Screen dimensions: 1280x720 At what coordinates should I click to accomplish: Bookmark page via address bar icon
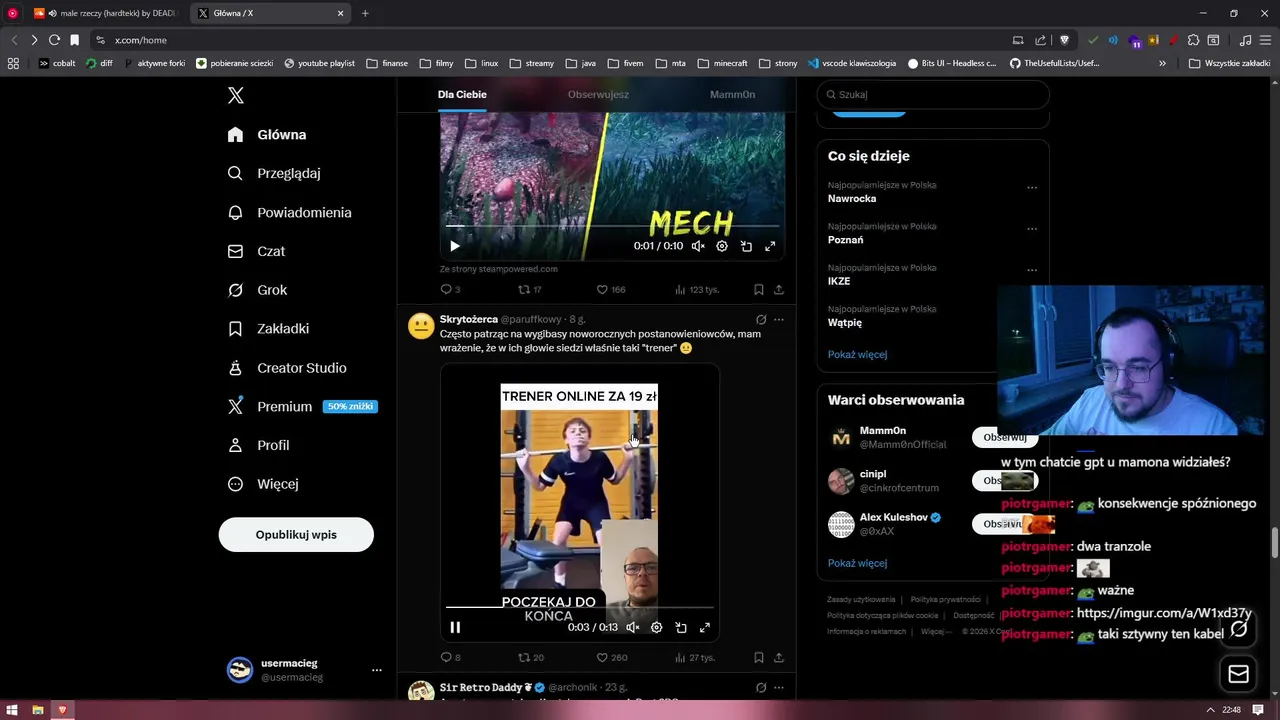pos(74,40)
